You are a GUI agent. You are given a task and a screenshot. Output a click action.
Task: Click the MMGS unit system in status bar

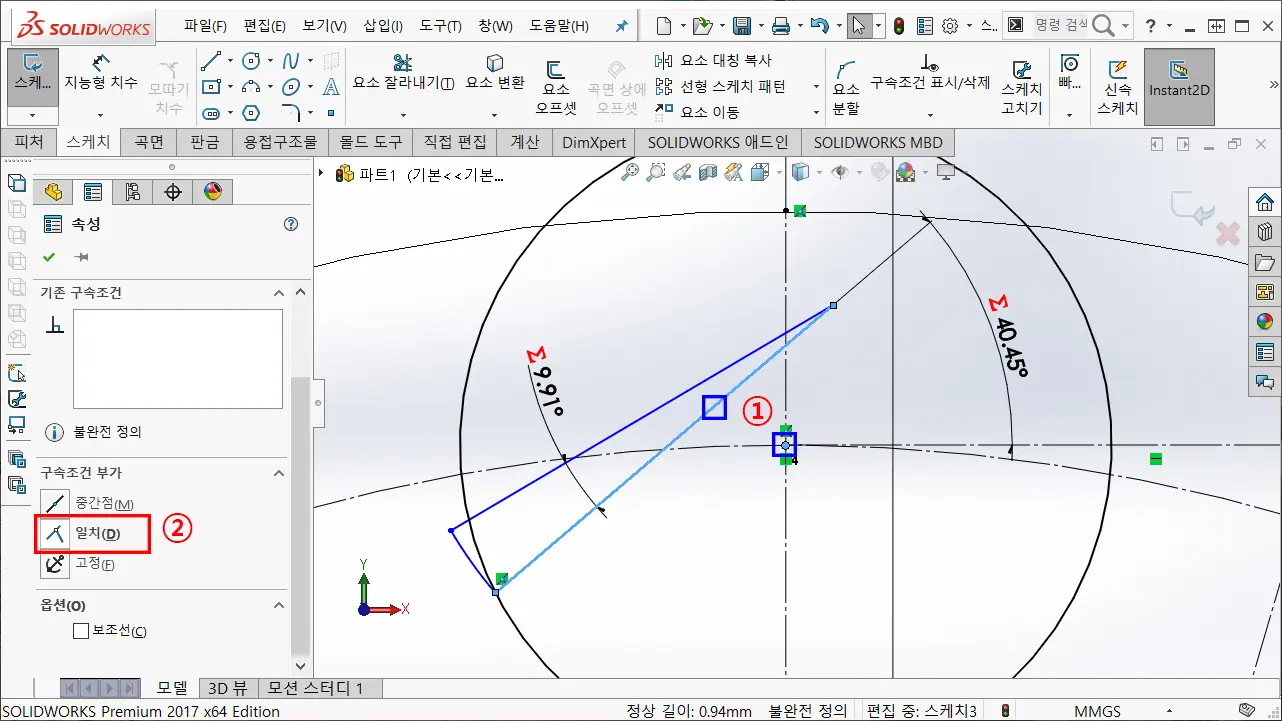click(1097, 711)
